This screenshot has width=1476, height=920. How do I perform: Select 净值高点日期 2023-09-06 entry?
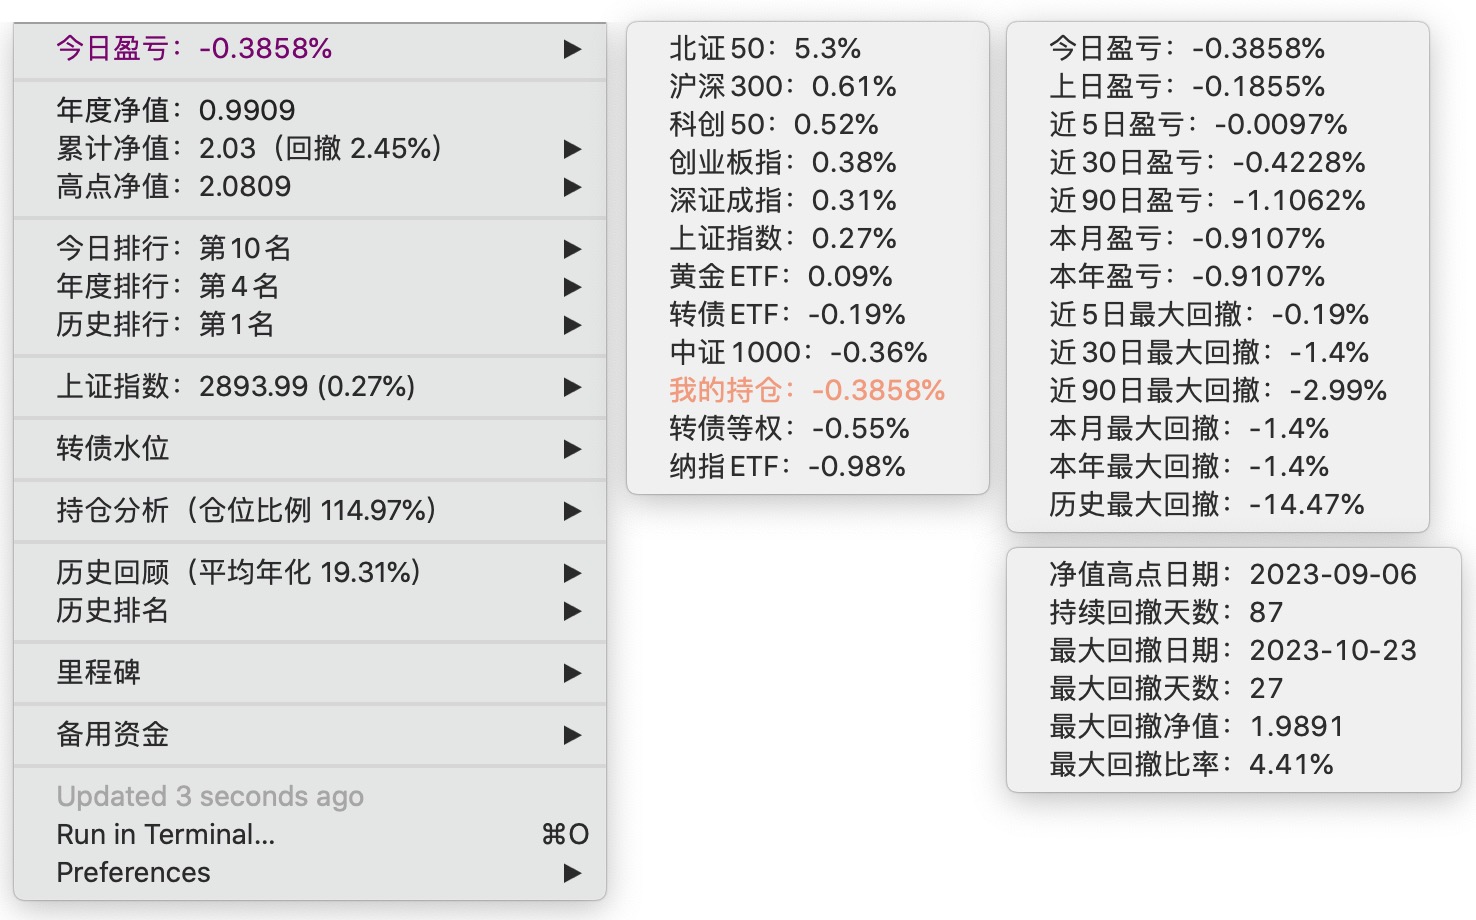pos(1232,574)
